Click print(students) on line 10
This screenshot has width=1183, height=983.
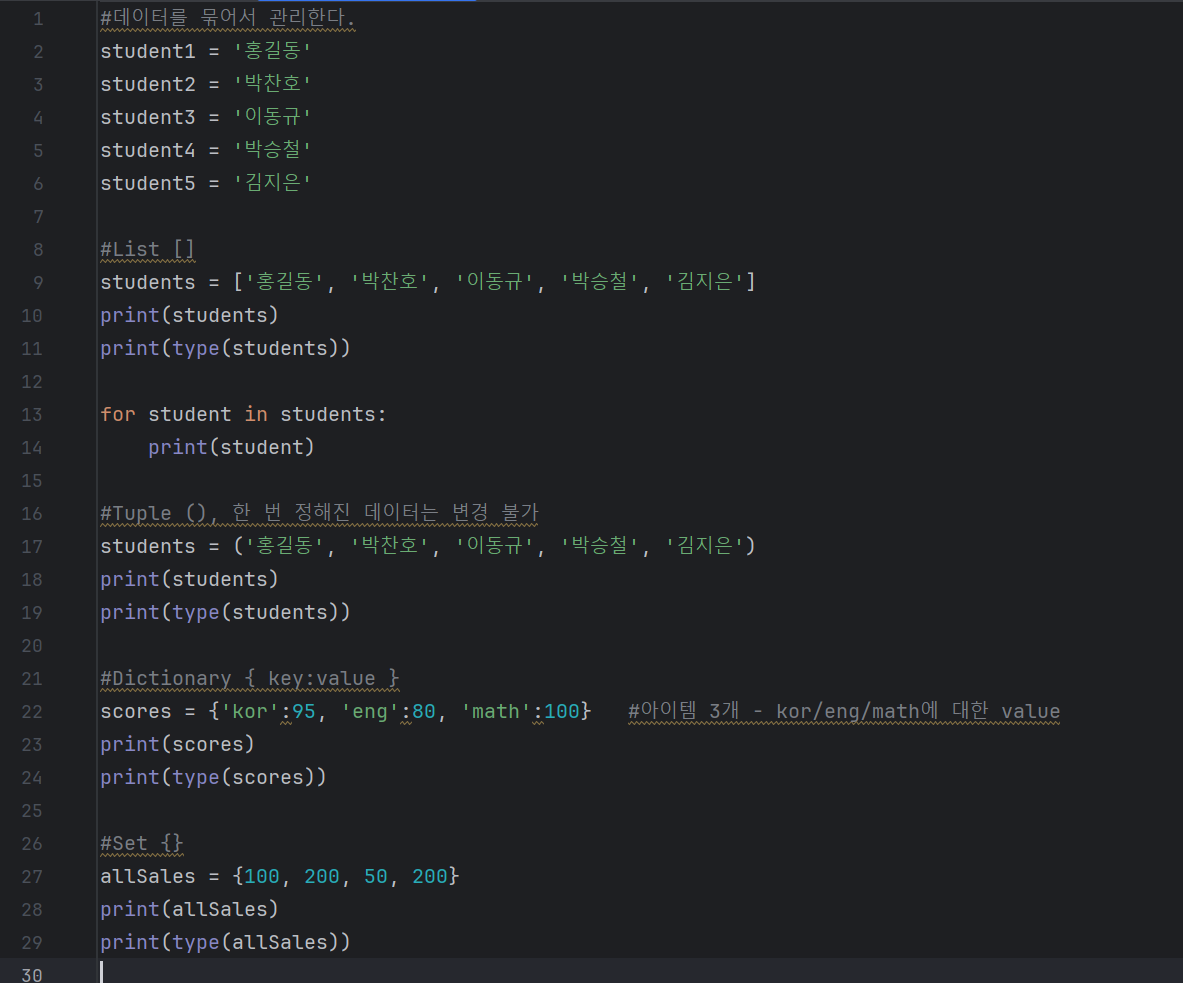(189, 315)
